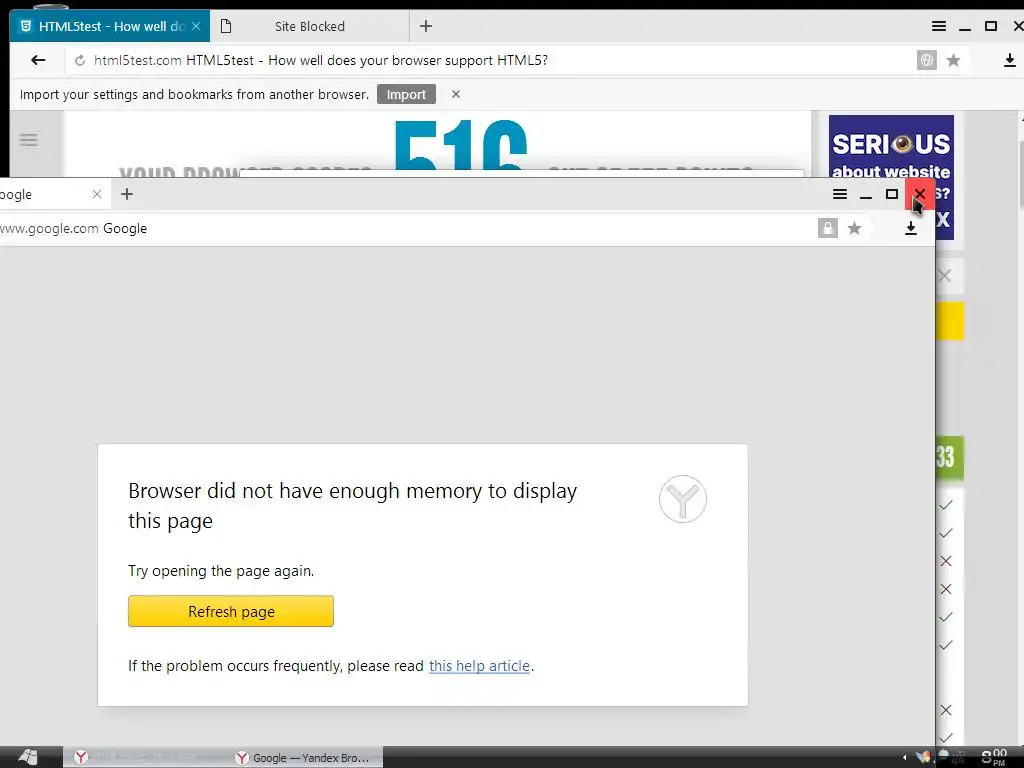Show the lock security info for google.com
The height and width of the screenshot is (768, 1024).
click(x=827, y=228)
